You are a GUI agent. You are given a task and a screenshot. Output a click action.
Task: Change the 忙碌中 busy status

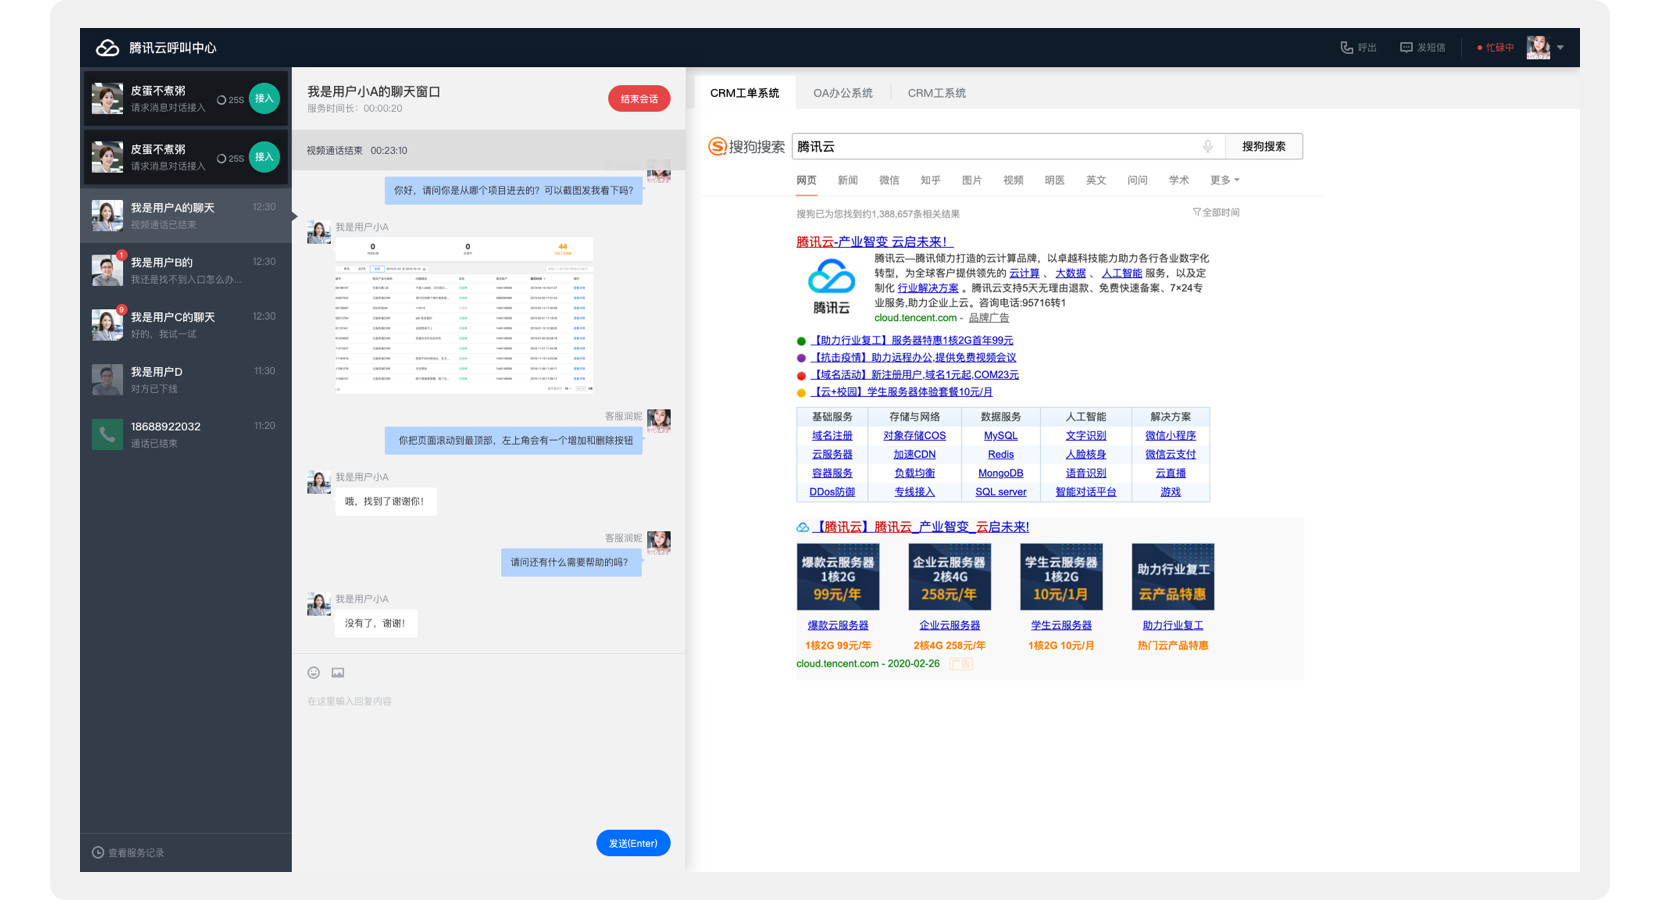click(x=1496, y=48)
